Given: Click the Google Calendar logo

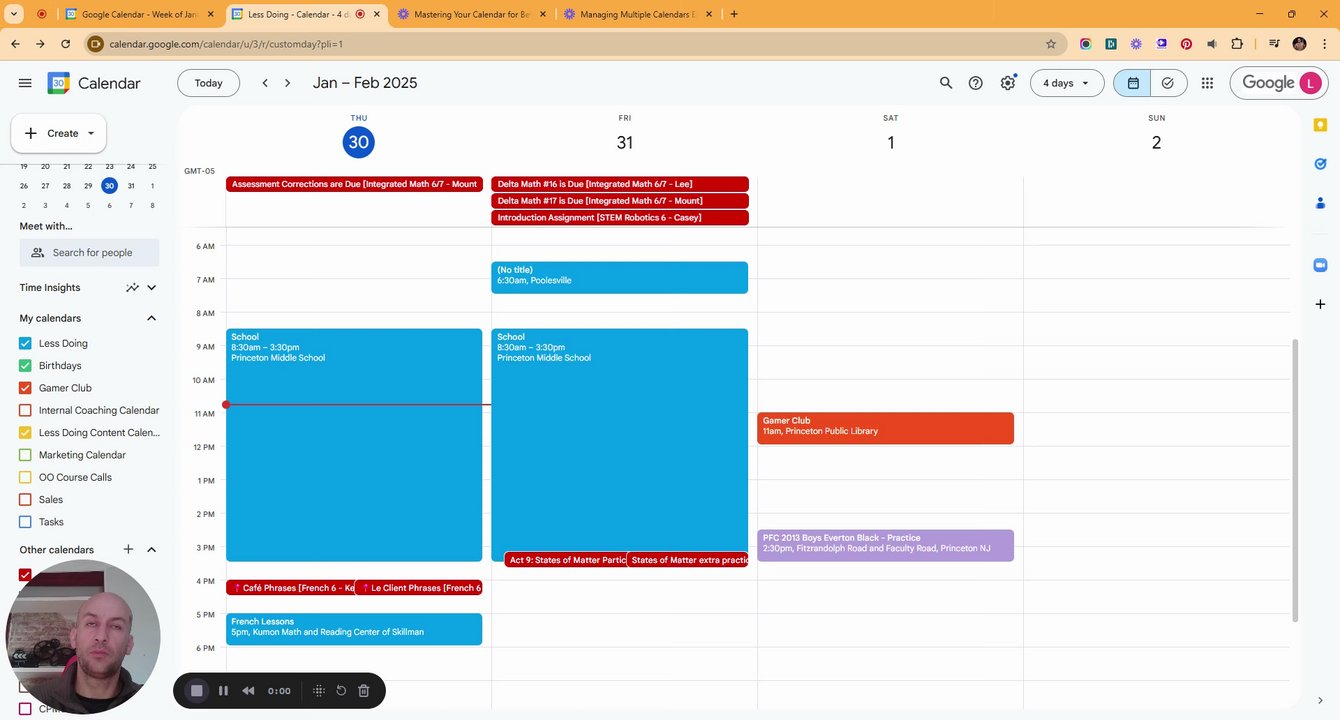Looking at the screenshot, I should [59, 83].
